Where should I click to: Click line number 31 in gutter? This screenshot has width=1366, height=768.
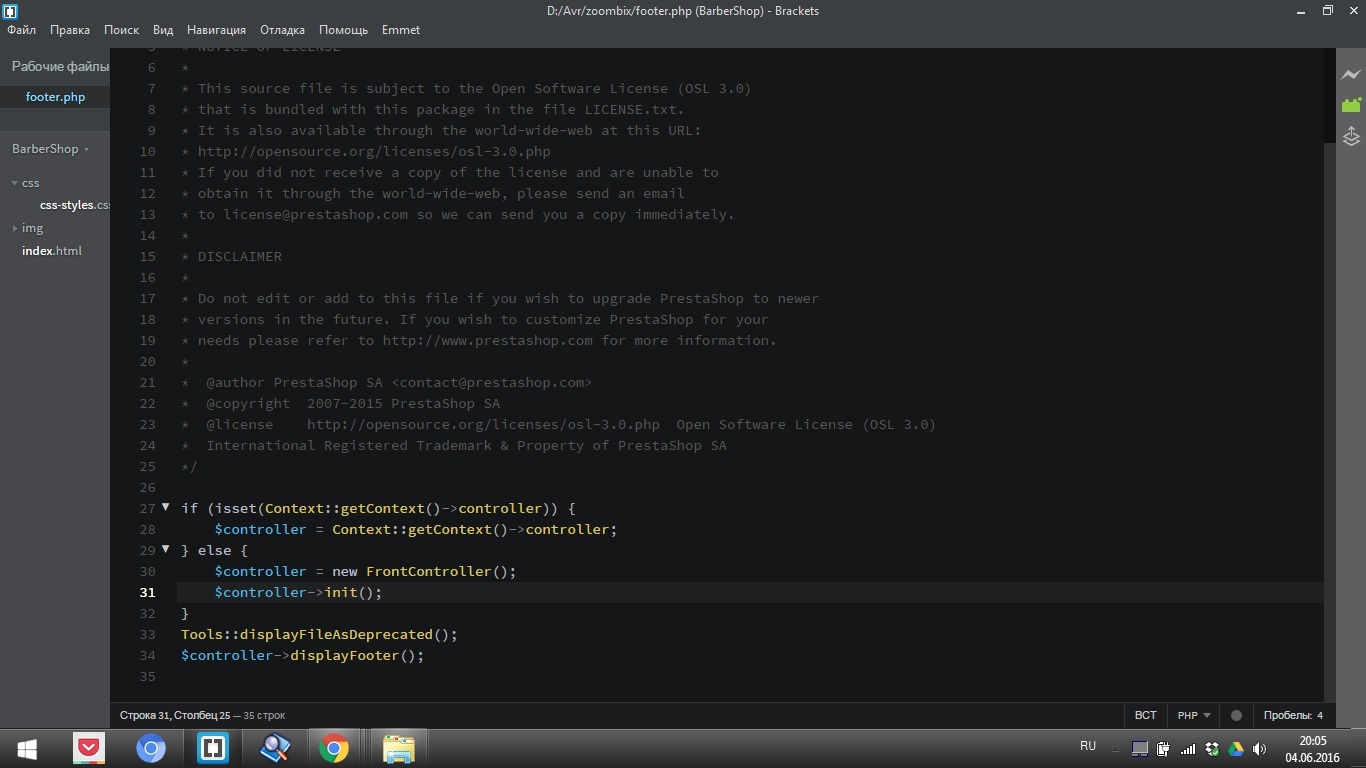click(x=147, y=592)
